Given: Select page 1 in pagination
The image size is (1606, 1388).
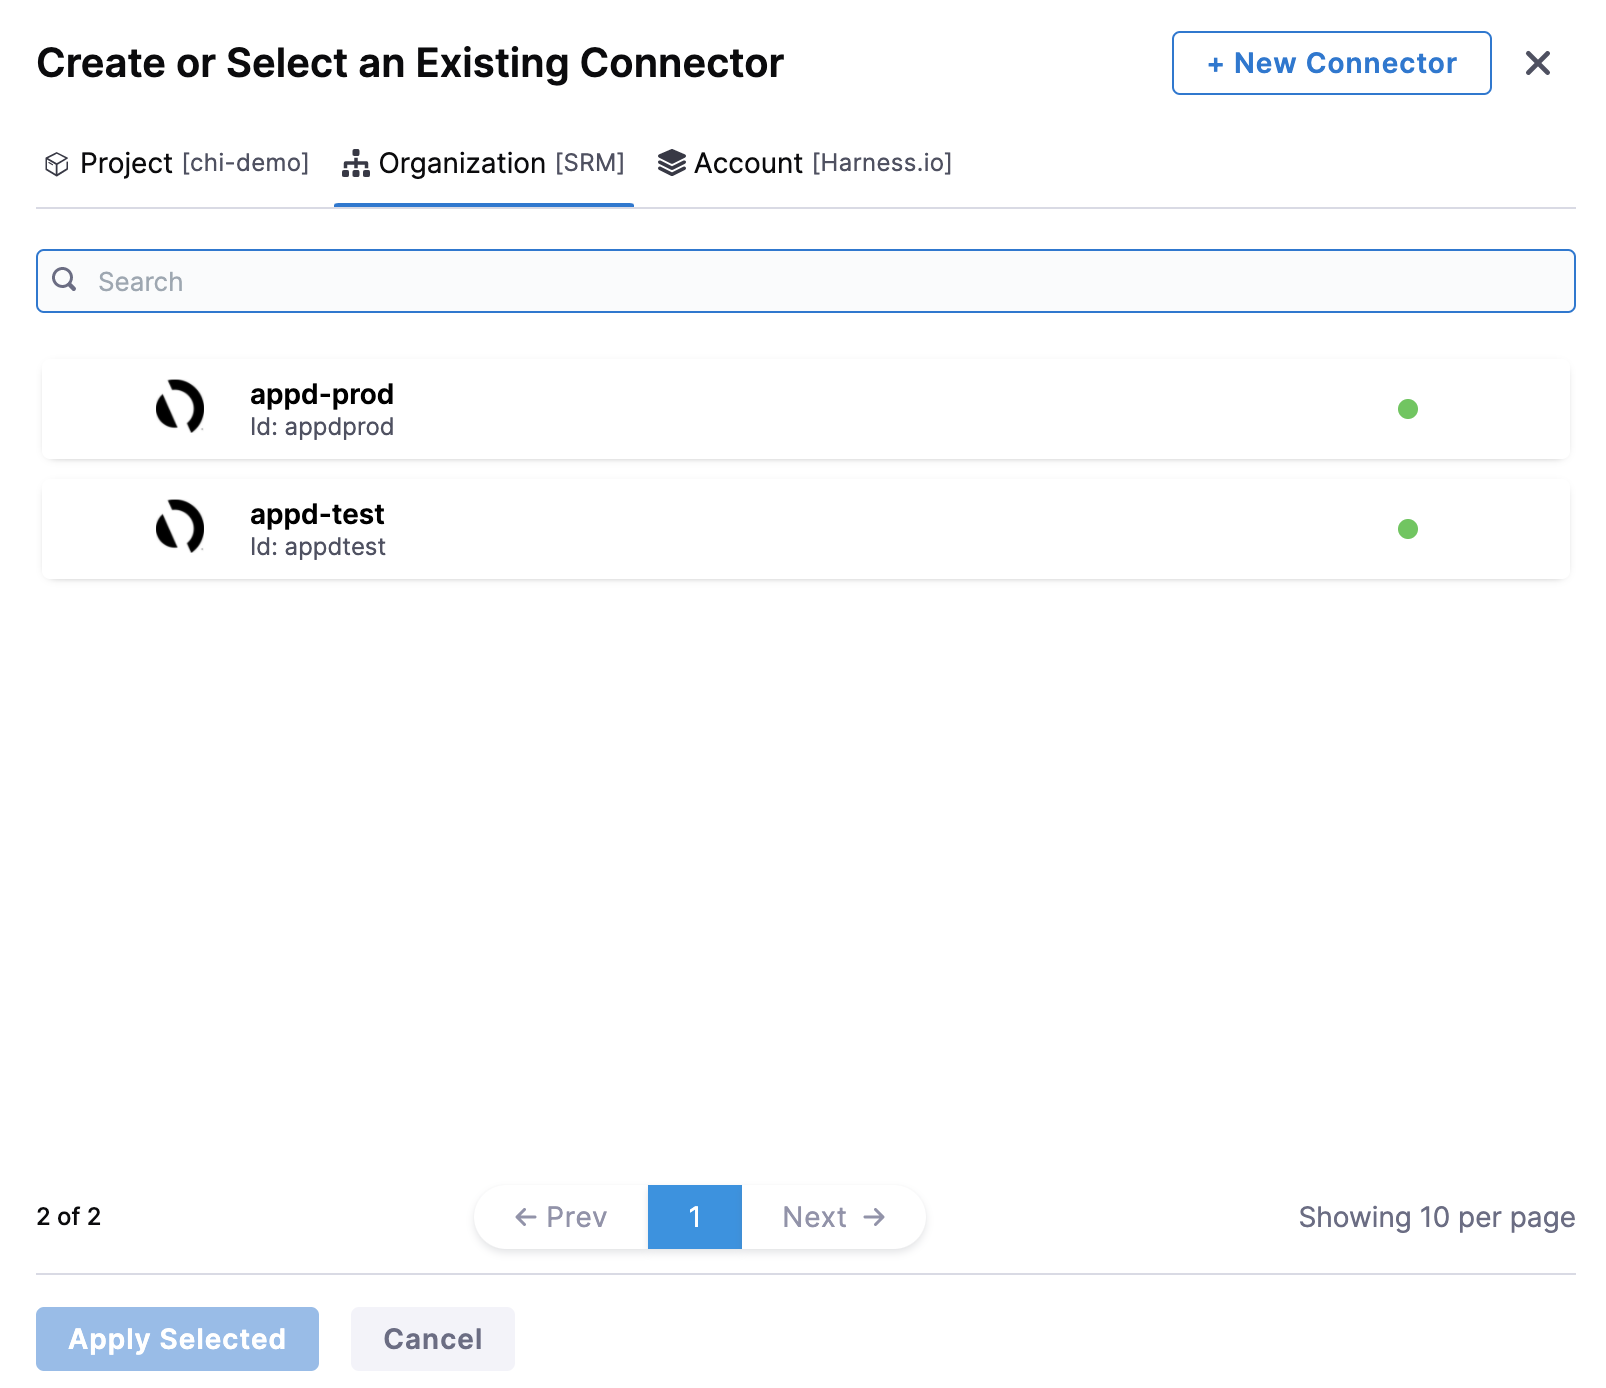Looking at the screenshot, I should click(x=695, y=1217).
